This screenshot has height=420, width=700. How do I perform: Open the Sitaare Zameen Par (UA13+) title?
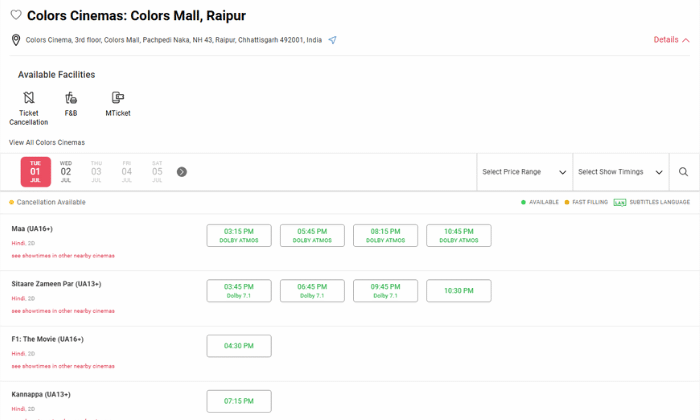tap(56, 284)
